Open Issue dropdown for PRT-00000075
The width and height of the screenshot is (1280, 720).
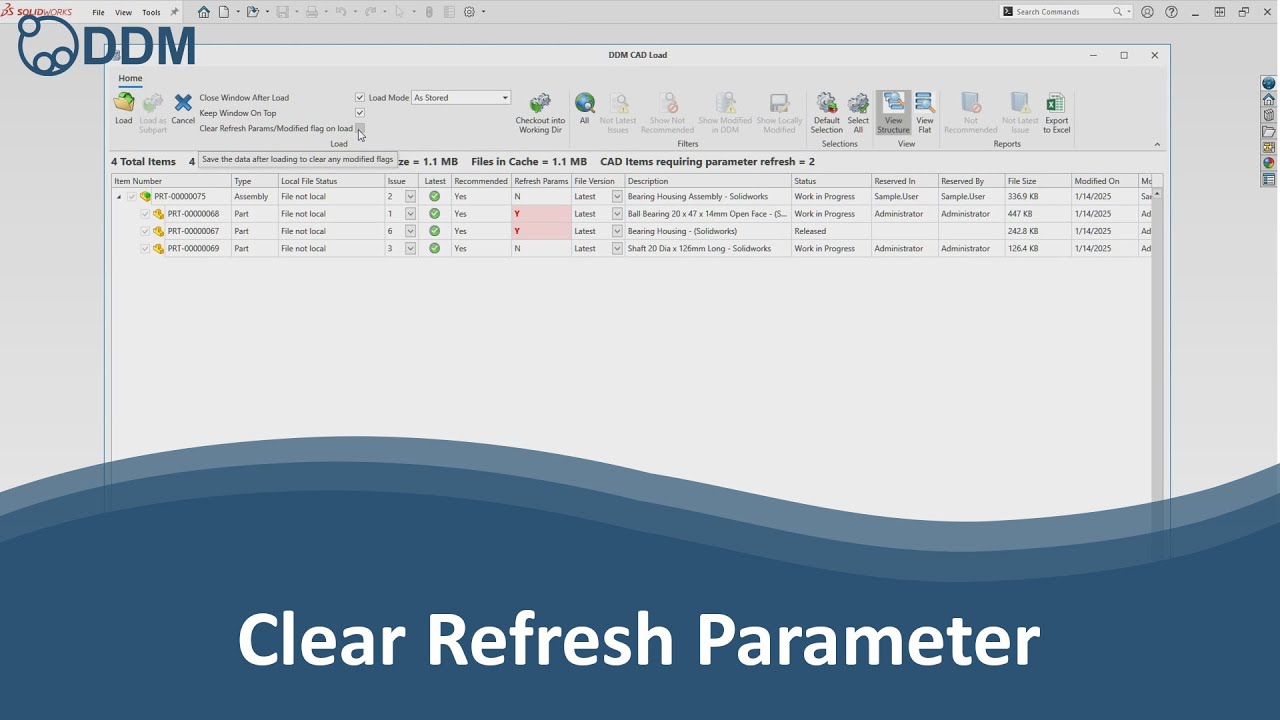(410, 197)
